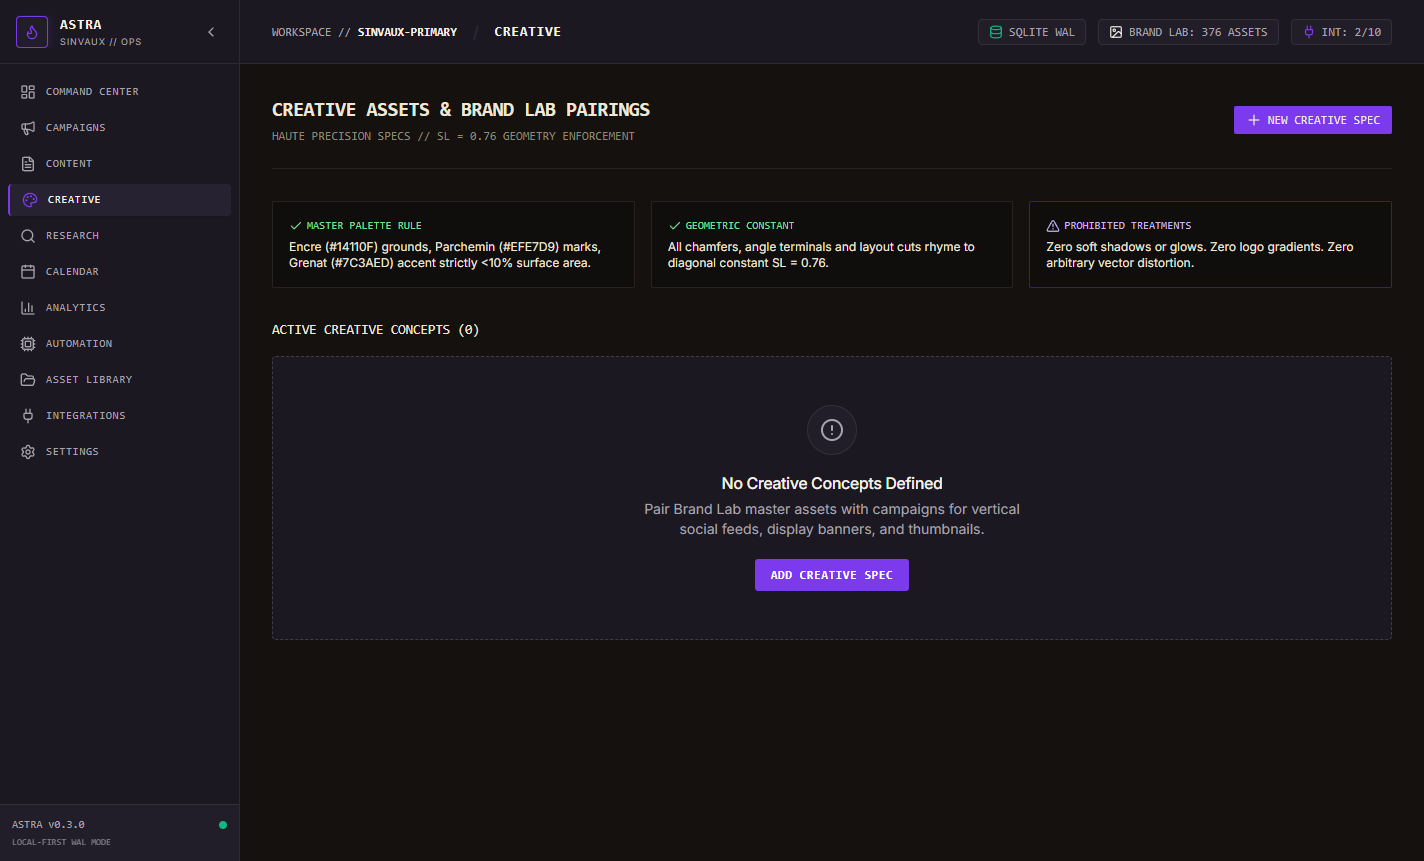Click the exclamation icon in empty state
This screenshot has height=861, width=1424.
click(x=832, y=430)
